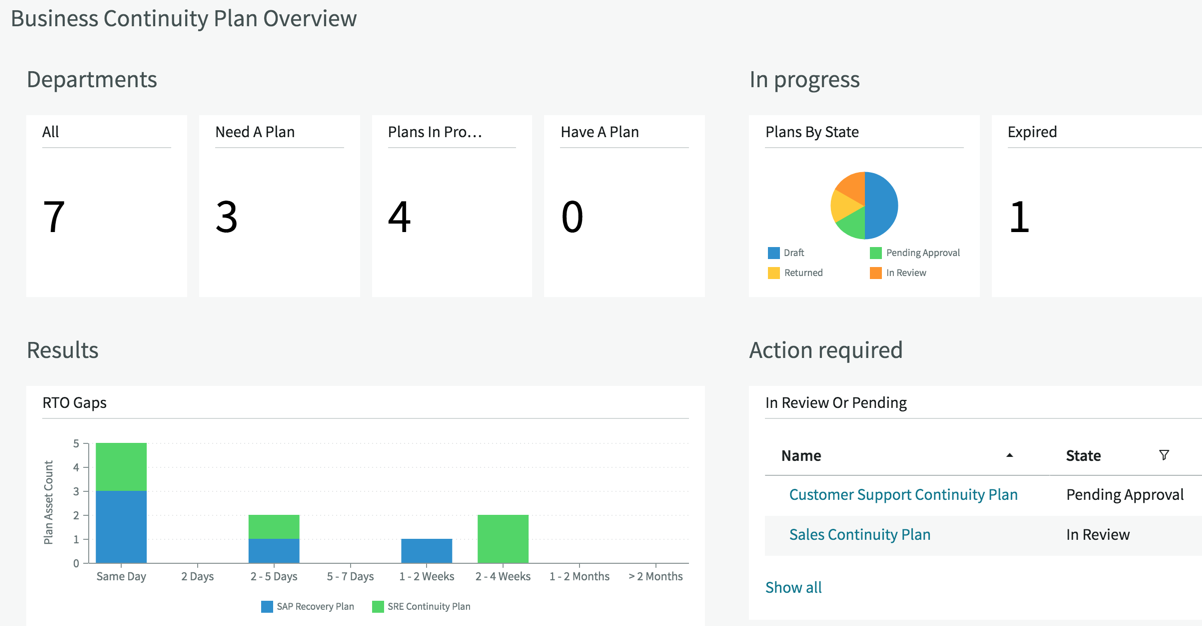The width and height of the screenshot is (1202, 626).
Task: Click the Plans By State title
Action: coord(812,132)
